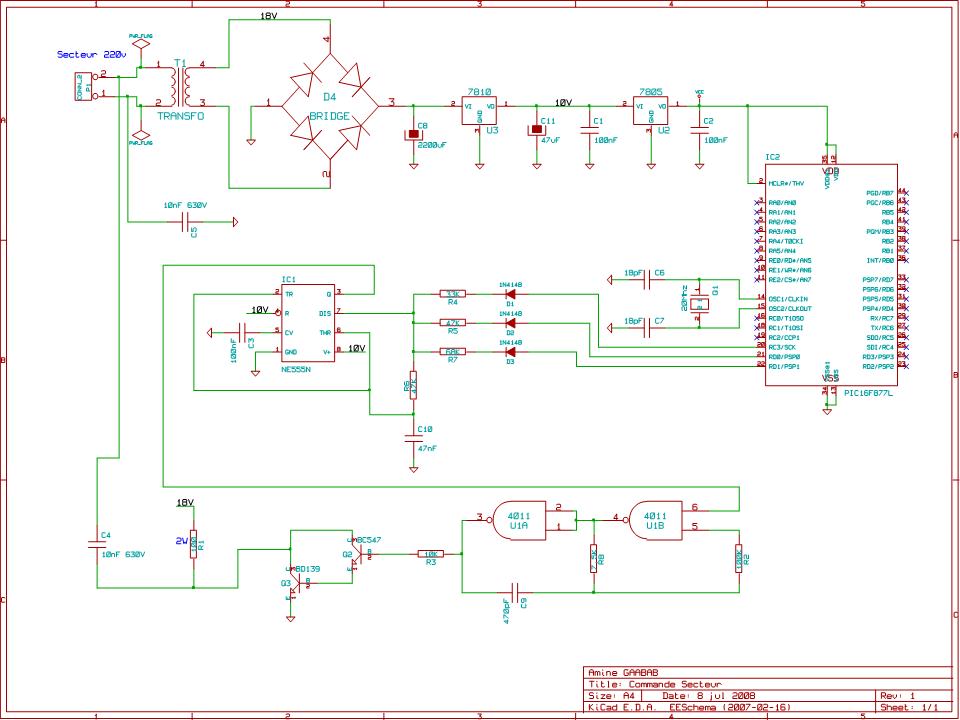960x720 pixels.
Task: Click the upper PWR_FLAG symbol
Action: pyautogui.click(x=141, y=43)
